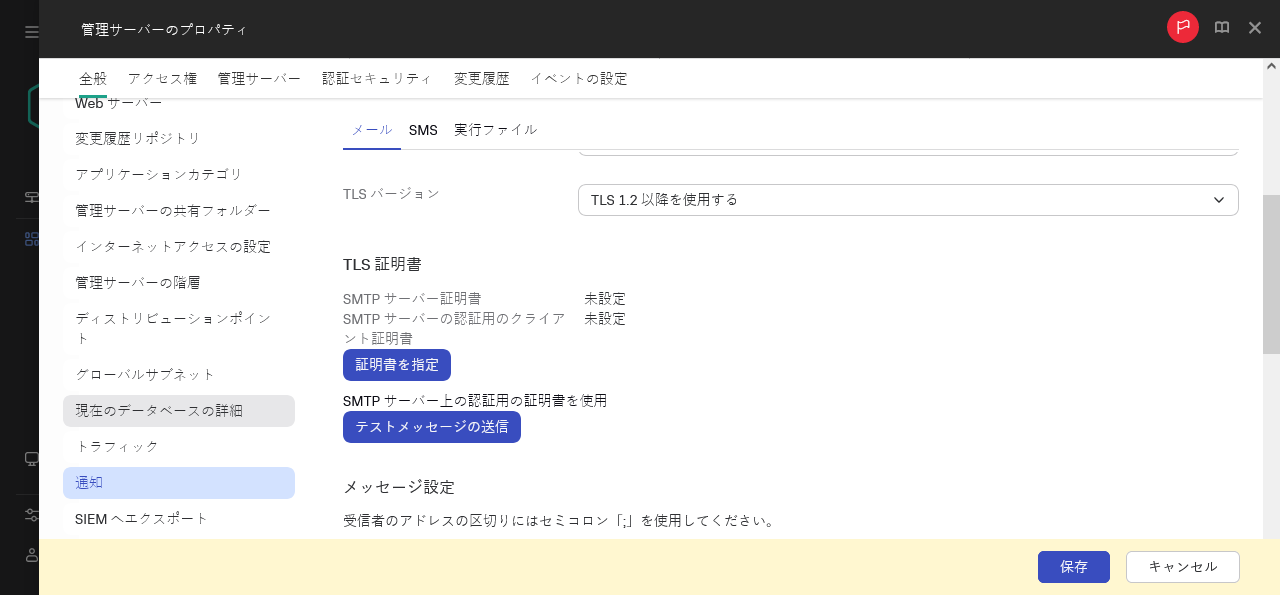Click the 証明書を指定 button
Image resolution: width=1280 pixels, height=595 pixels.
tap(396, 364)
